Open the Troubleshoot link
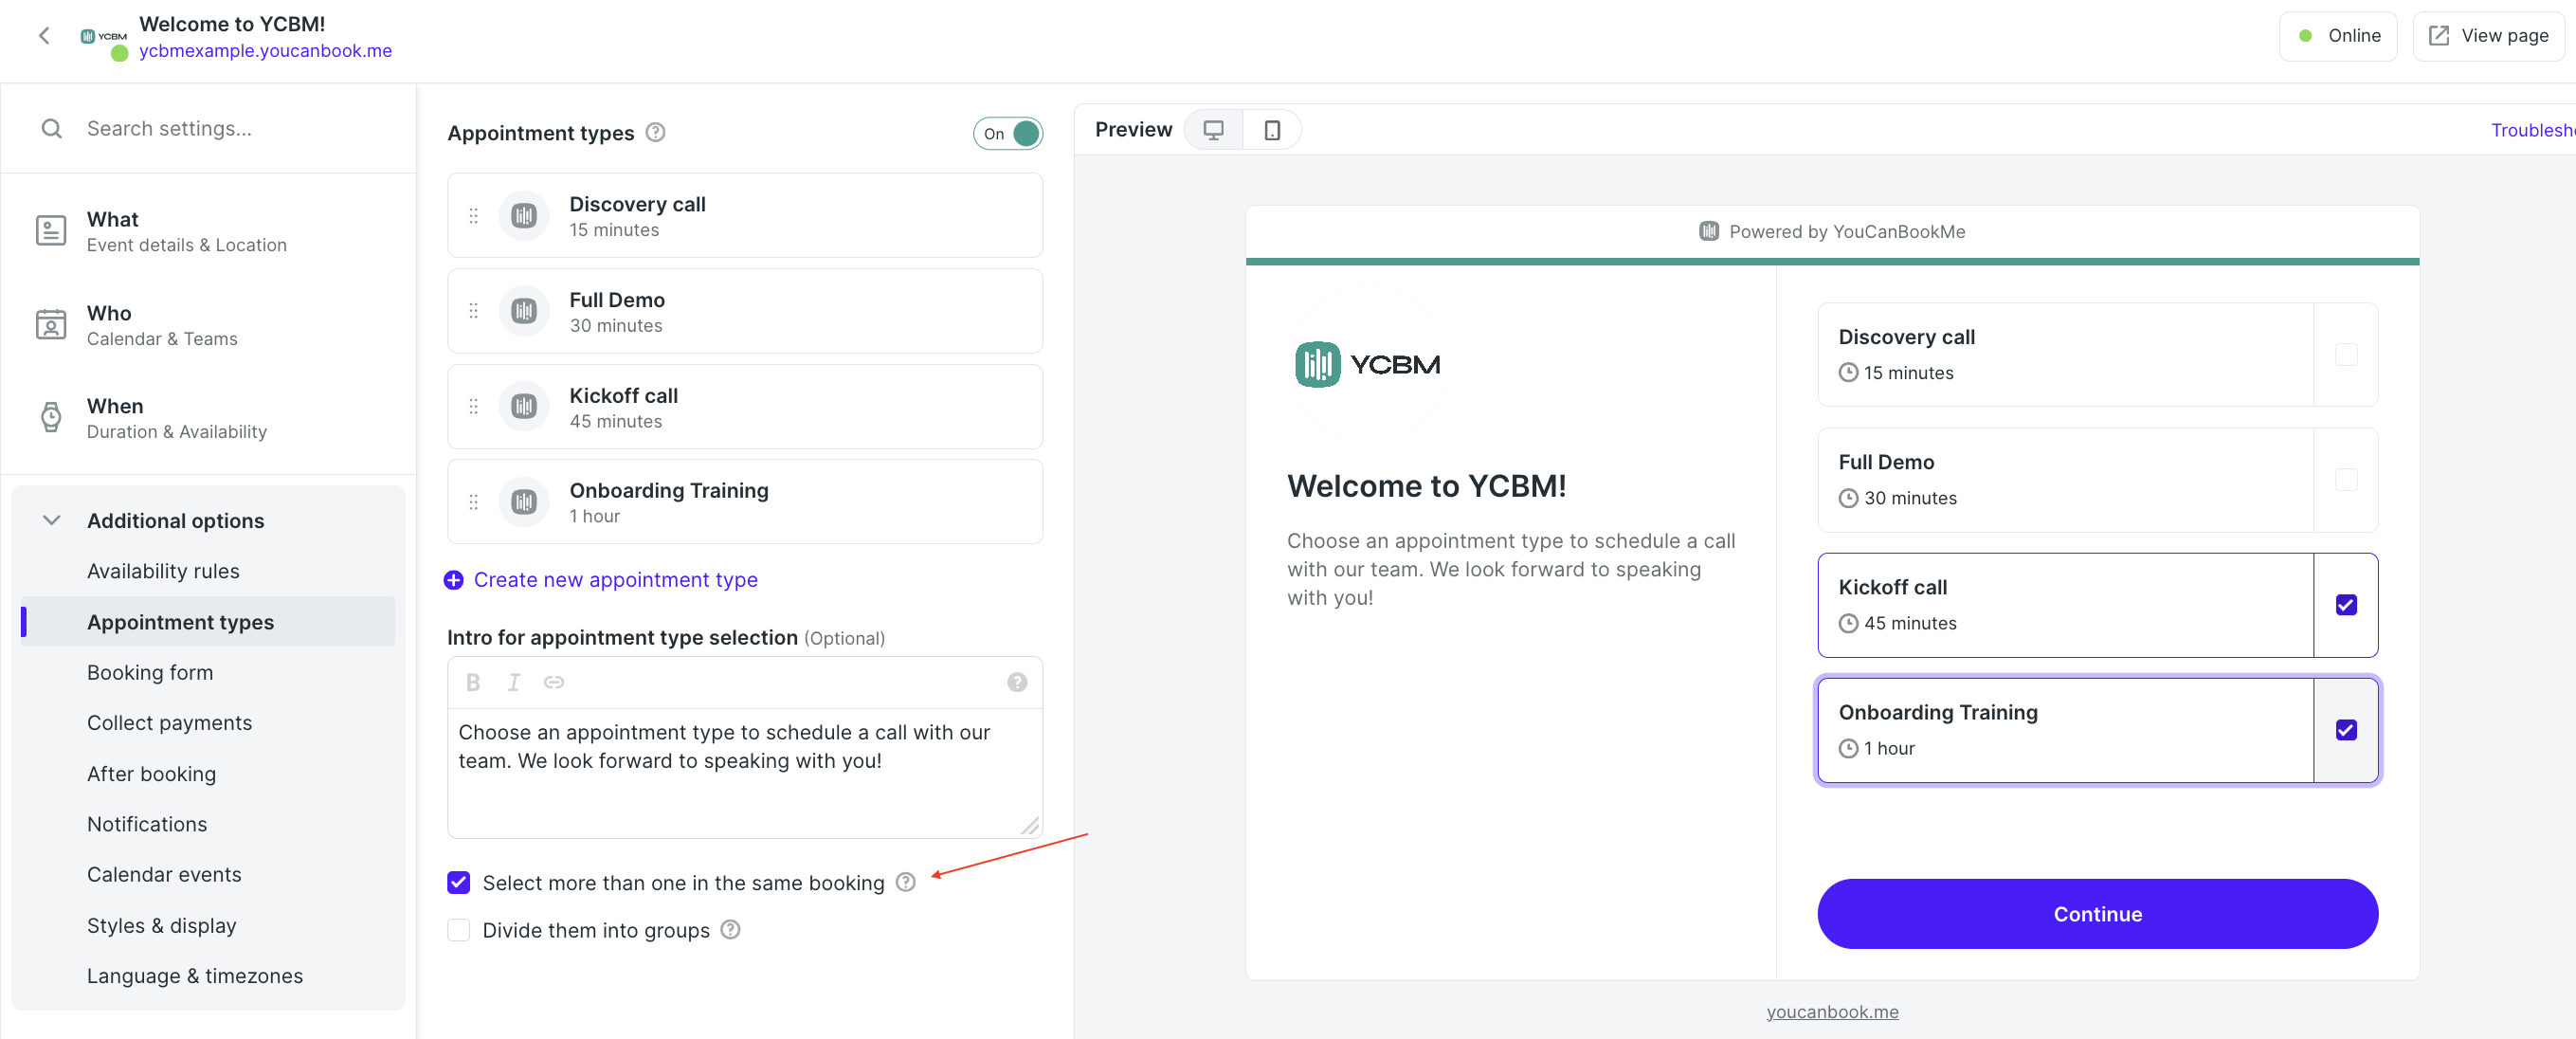The width and height of the screenshot is (2576, 1039). point(2533,131)
